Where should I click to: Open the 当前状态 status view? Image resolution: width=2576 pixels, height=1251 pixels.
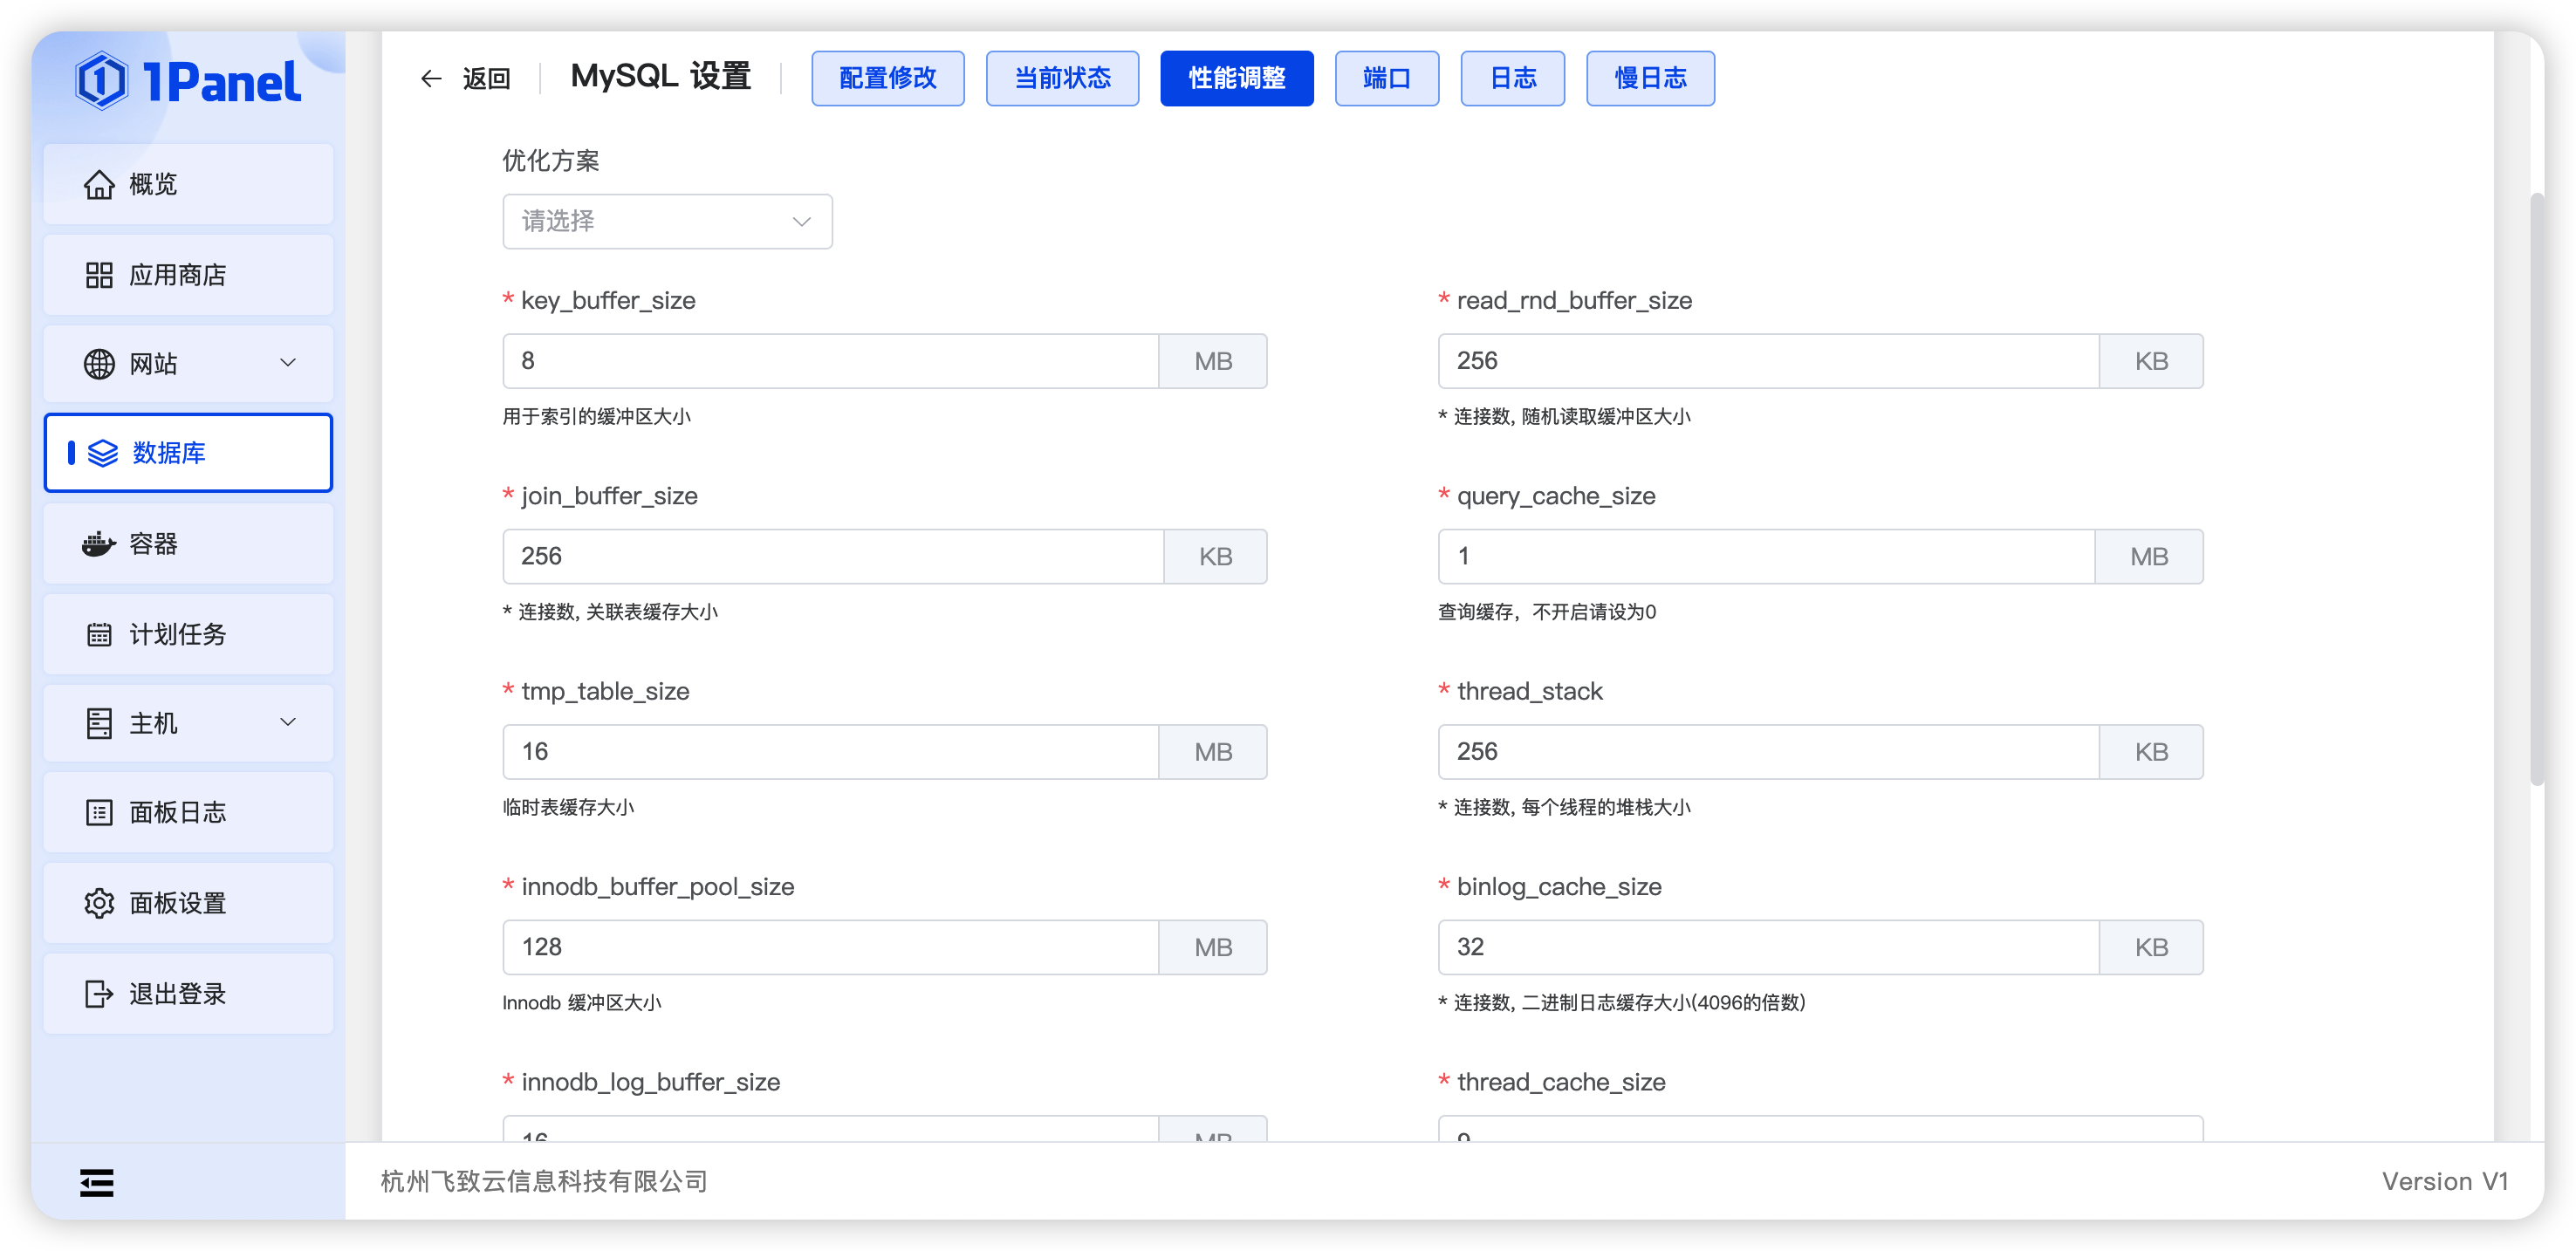[x=1062, y=78]
